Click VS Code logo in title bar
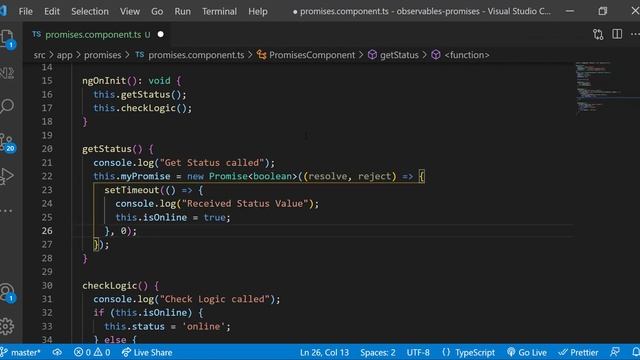640x360 pixels. pyautogui.click(x=3, y=11)
